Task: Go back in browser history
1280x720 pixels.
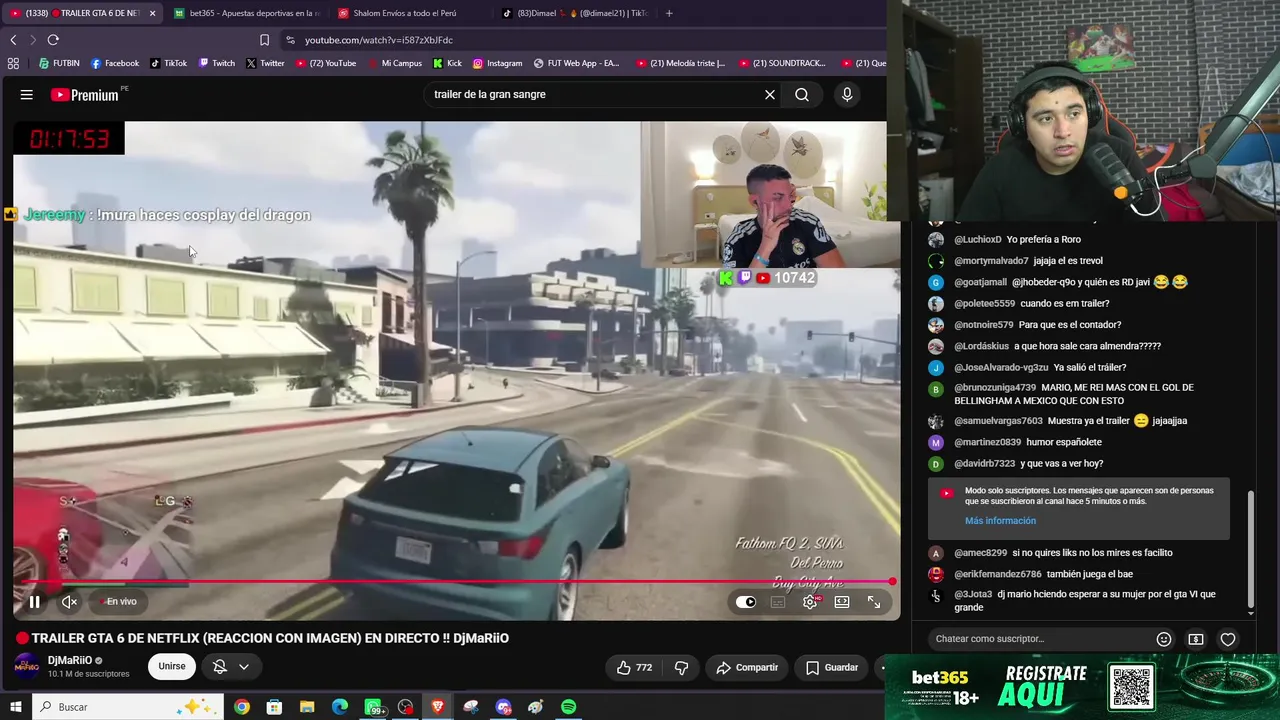Action: (x=13, y=40)
